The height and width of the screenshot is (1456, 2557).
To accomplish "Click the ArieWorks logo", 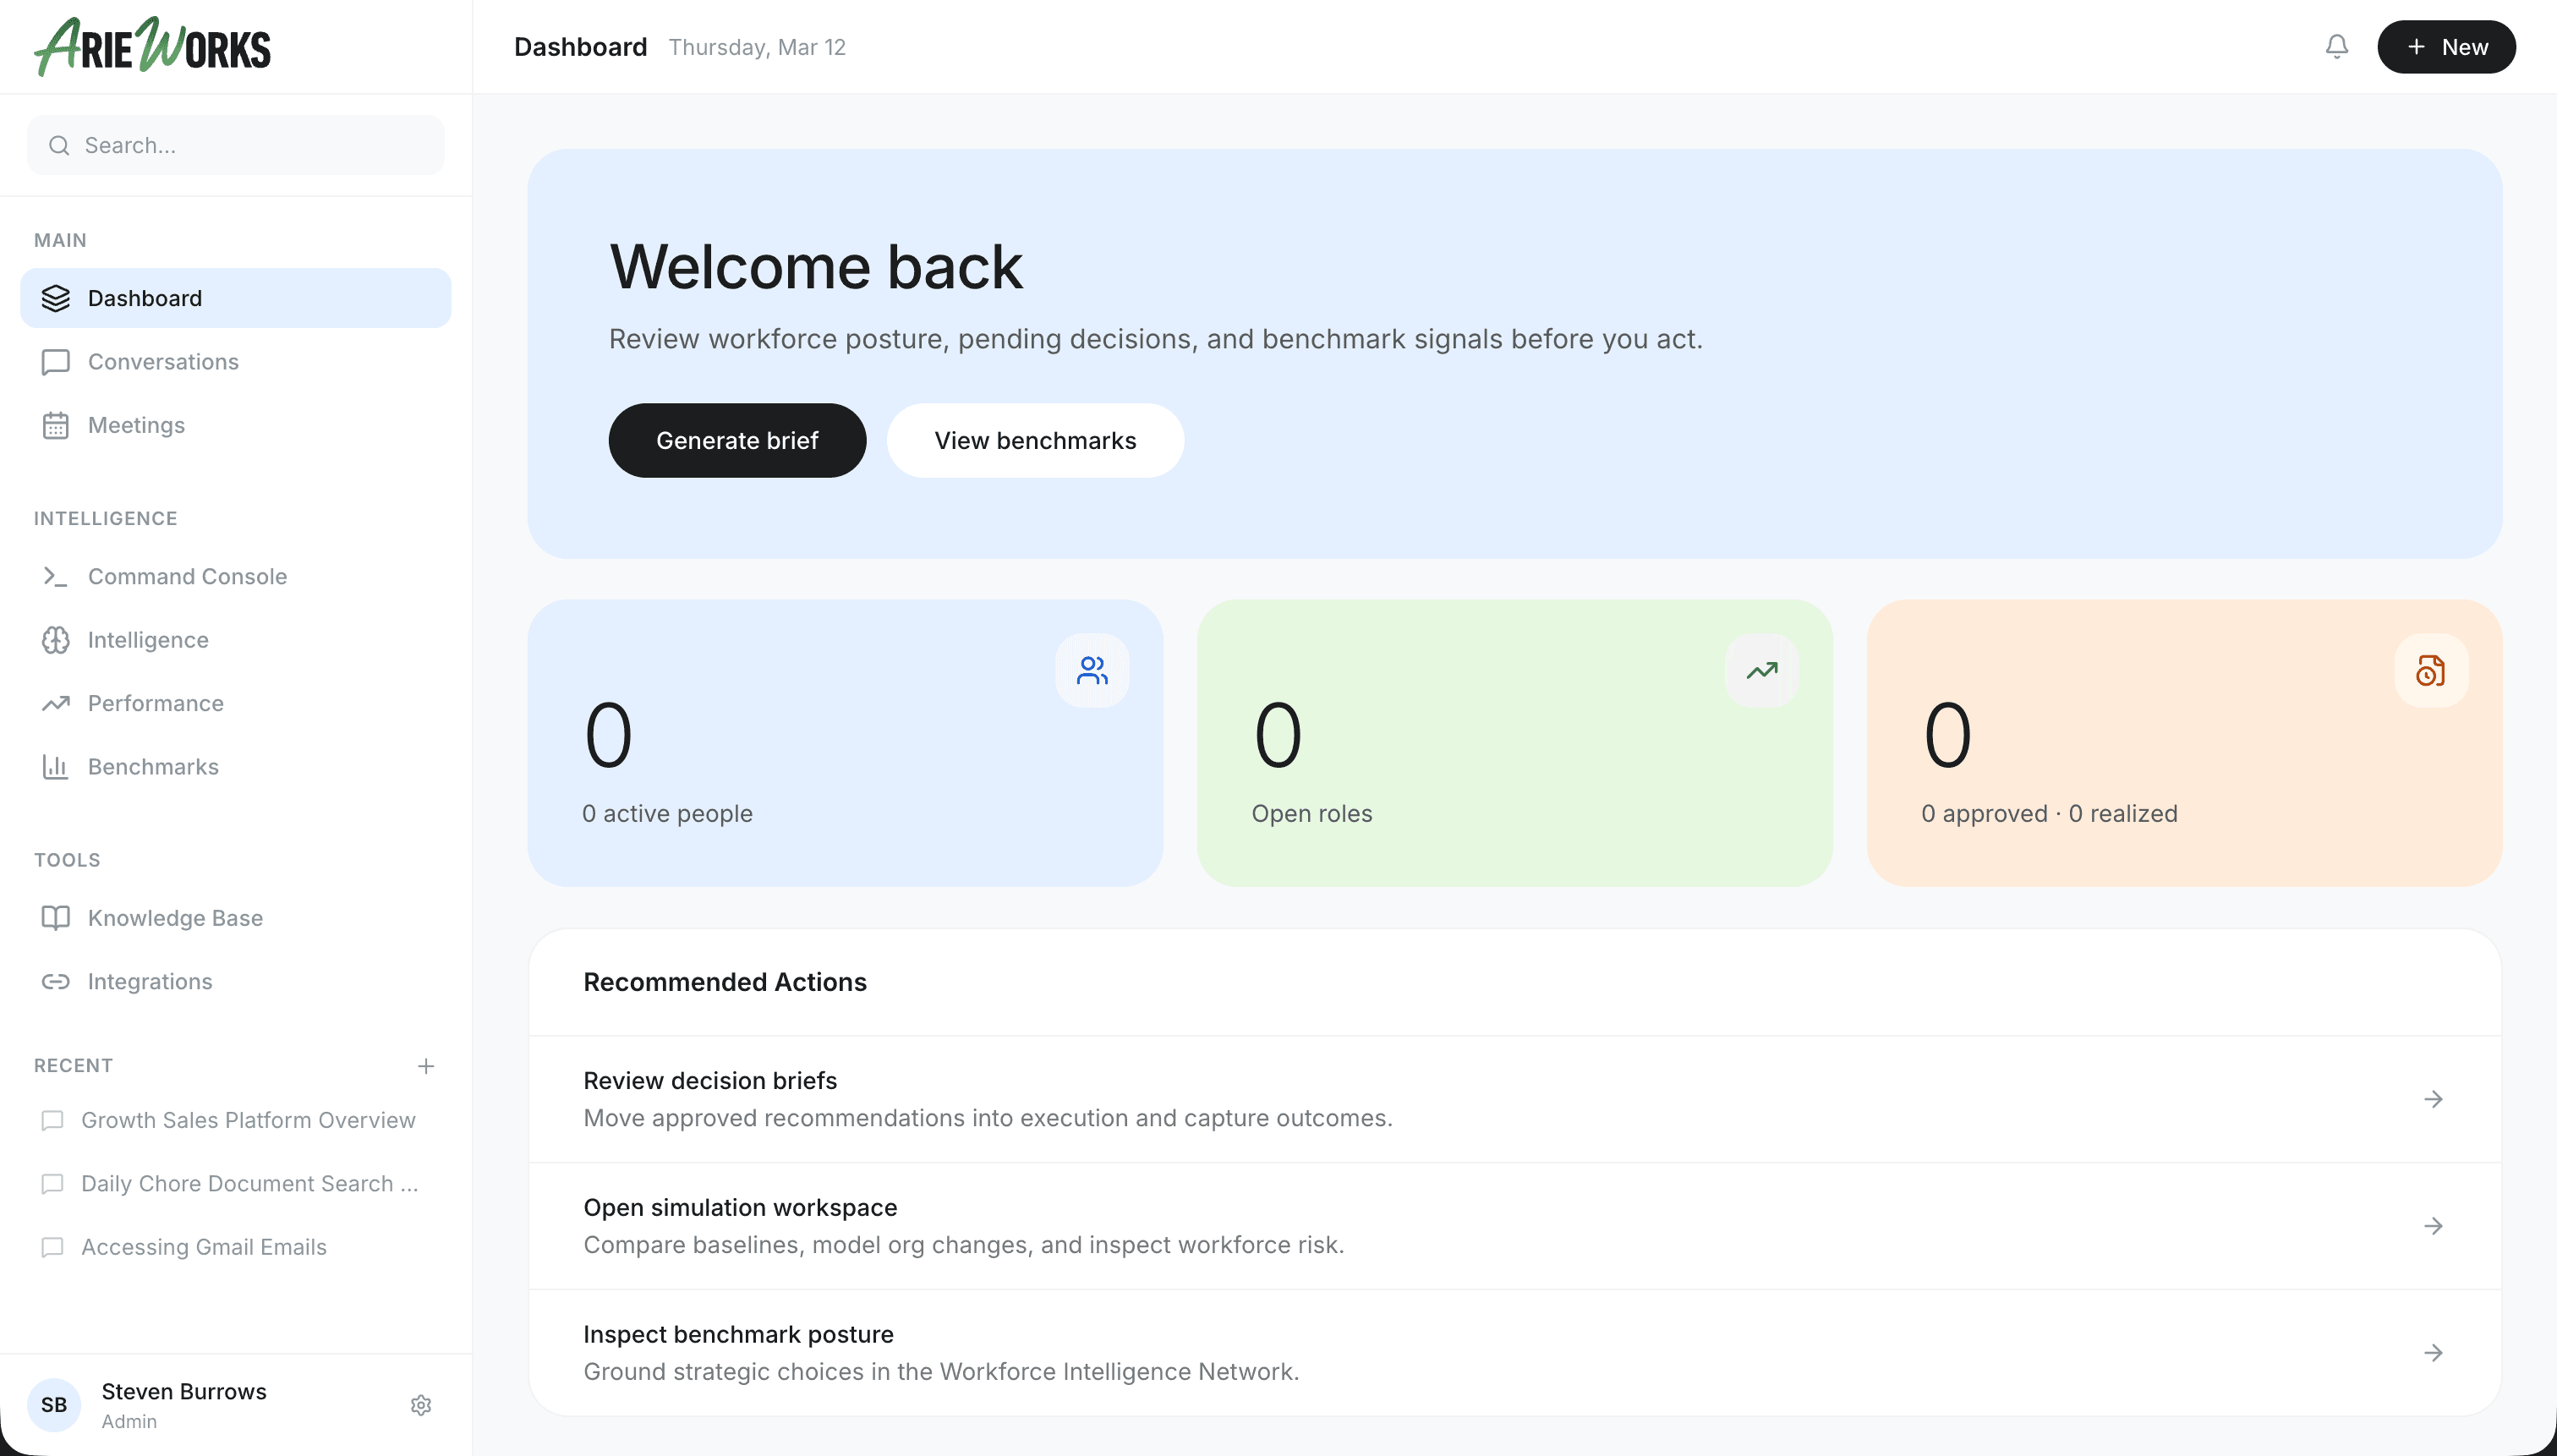I will point(151,46).
